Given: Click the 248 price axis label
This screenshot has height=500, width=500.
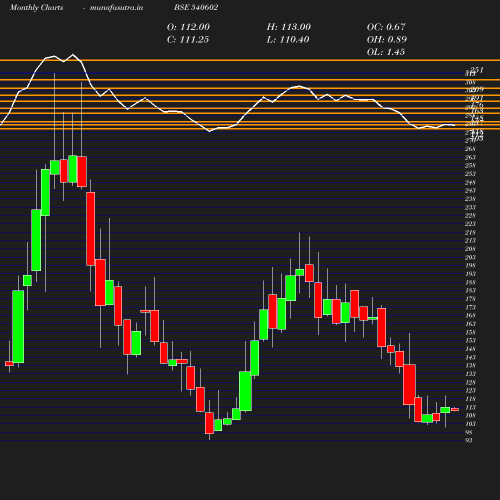Looking at the screenshot, I should coord(470,182).
